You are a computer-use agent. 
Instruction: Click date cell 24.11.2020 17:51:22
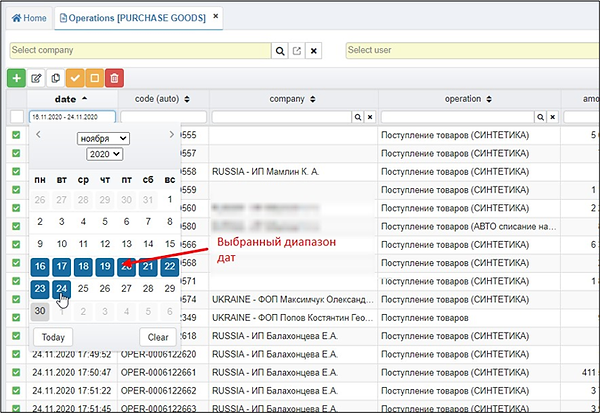72,390
